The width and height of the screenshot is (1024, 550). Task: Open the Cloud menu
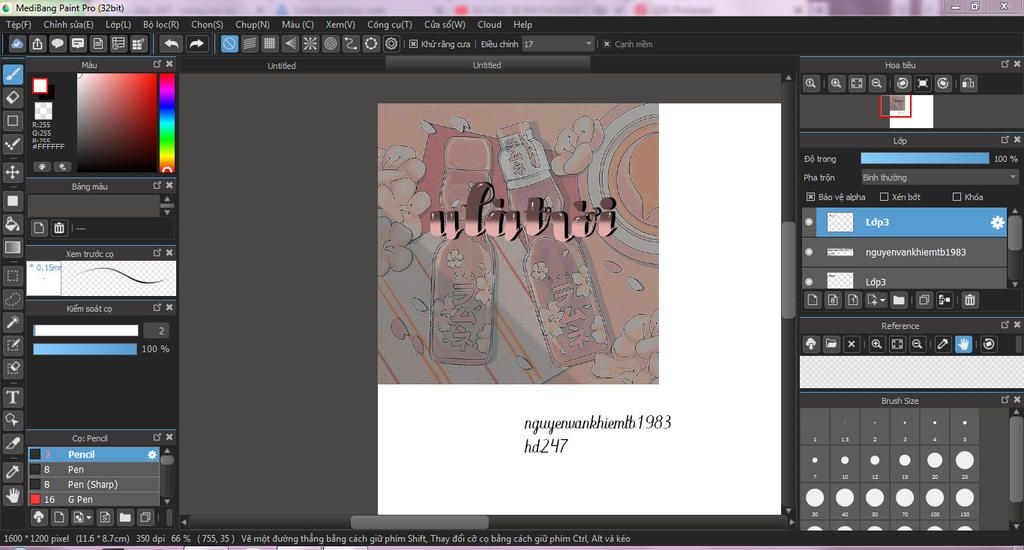pos(489,24)
